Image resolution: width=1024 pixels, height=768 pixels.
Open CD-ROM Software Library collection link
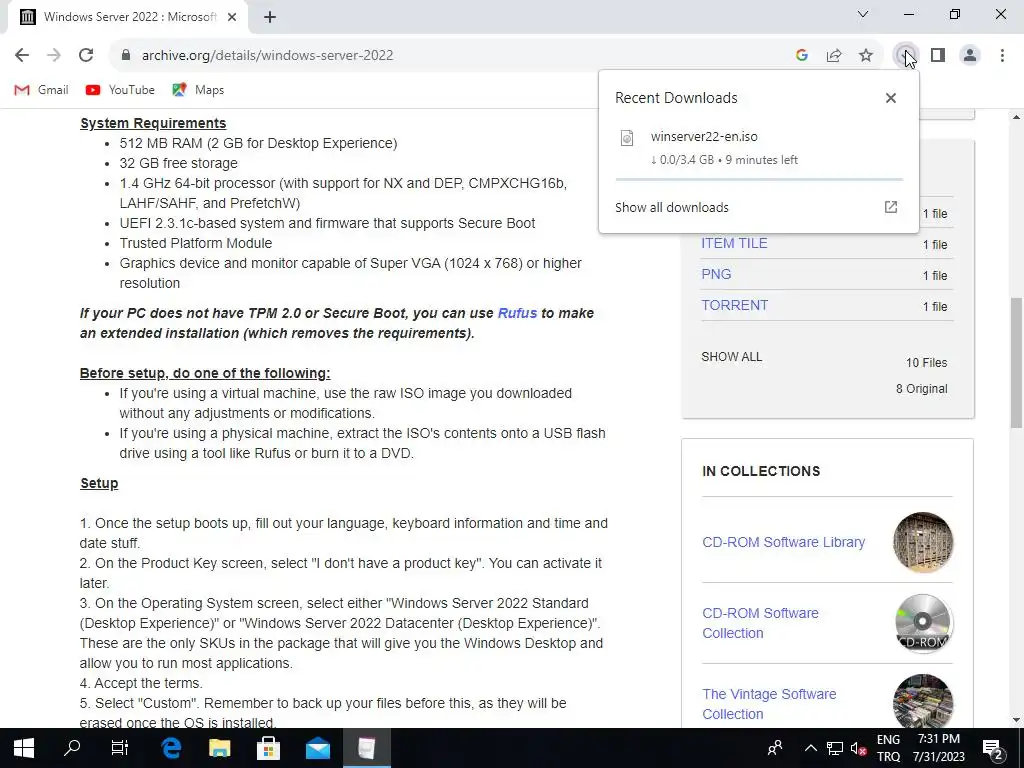tap(784, 542)
